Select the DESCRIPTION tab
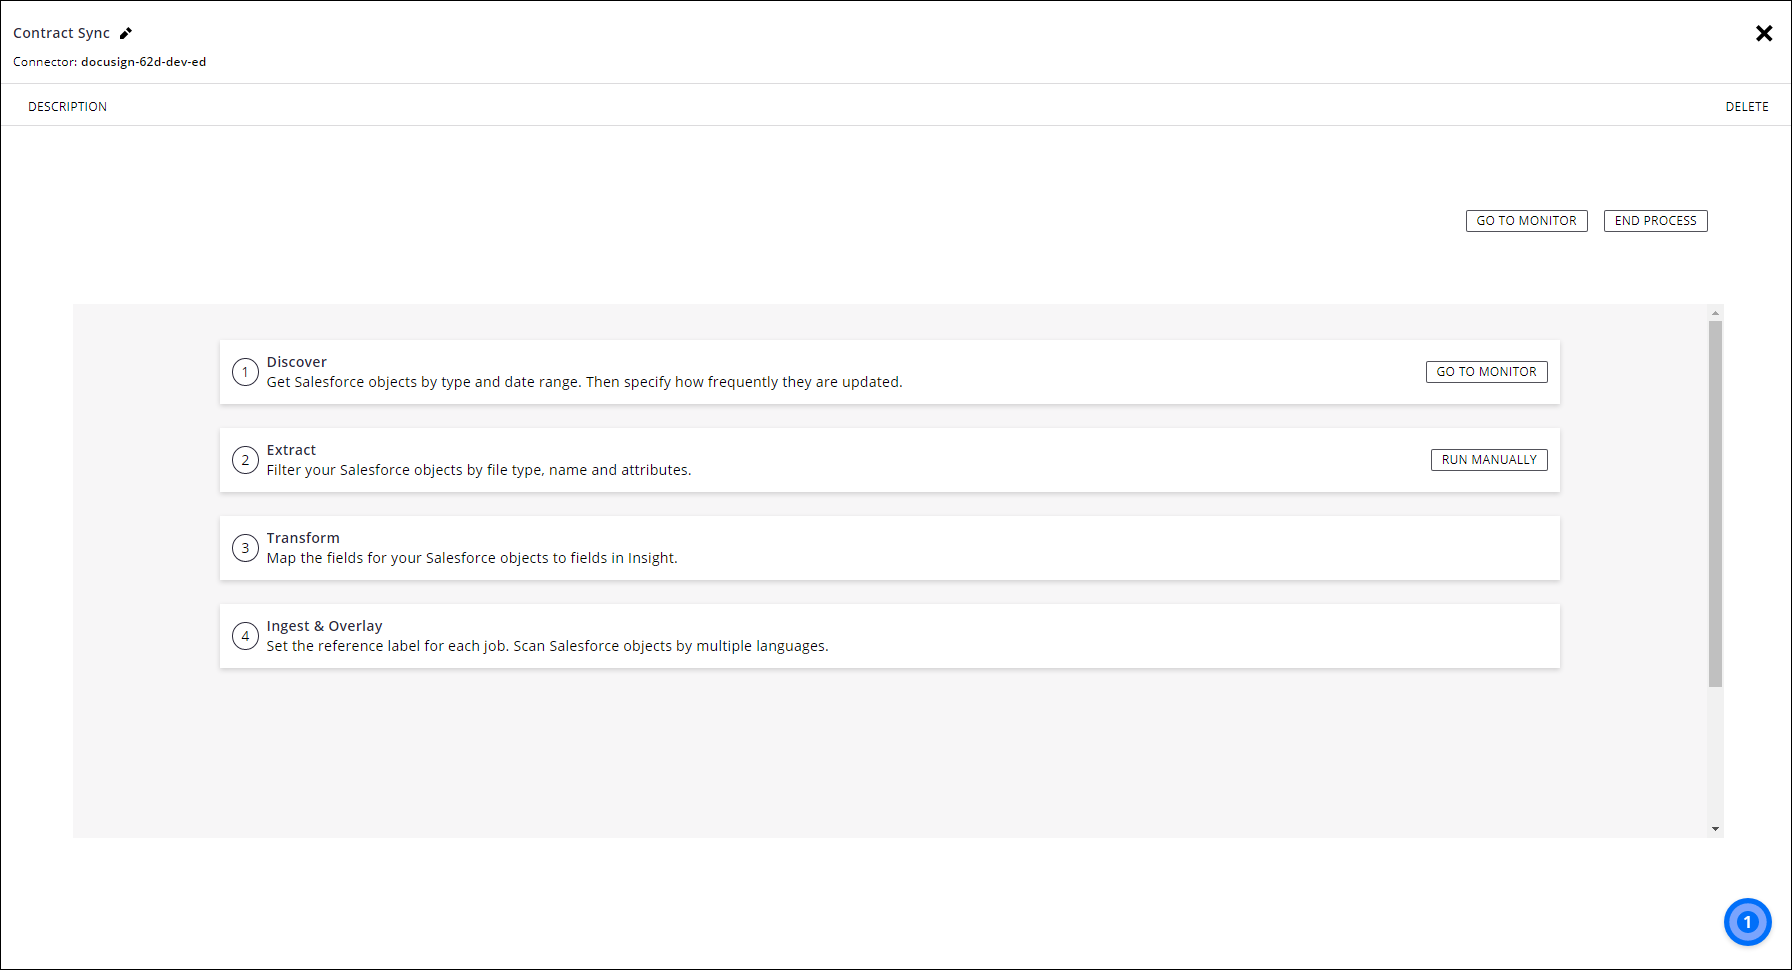The height and width of the screenshot is (970, 1792). [67, 105]
